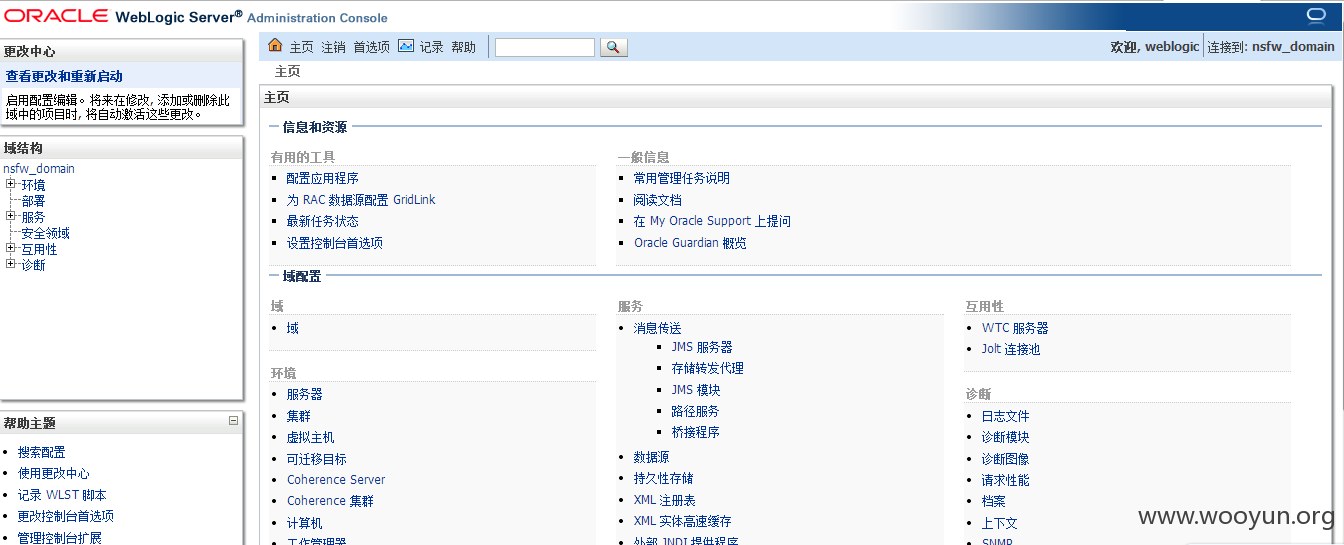
Task: Open 在 My Oracle Support 上提问 link
Action: (712, 221)
